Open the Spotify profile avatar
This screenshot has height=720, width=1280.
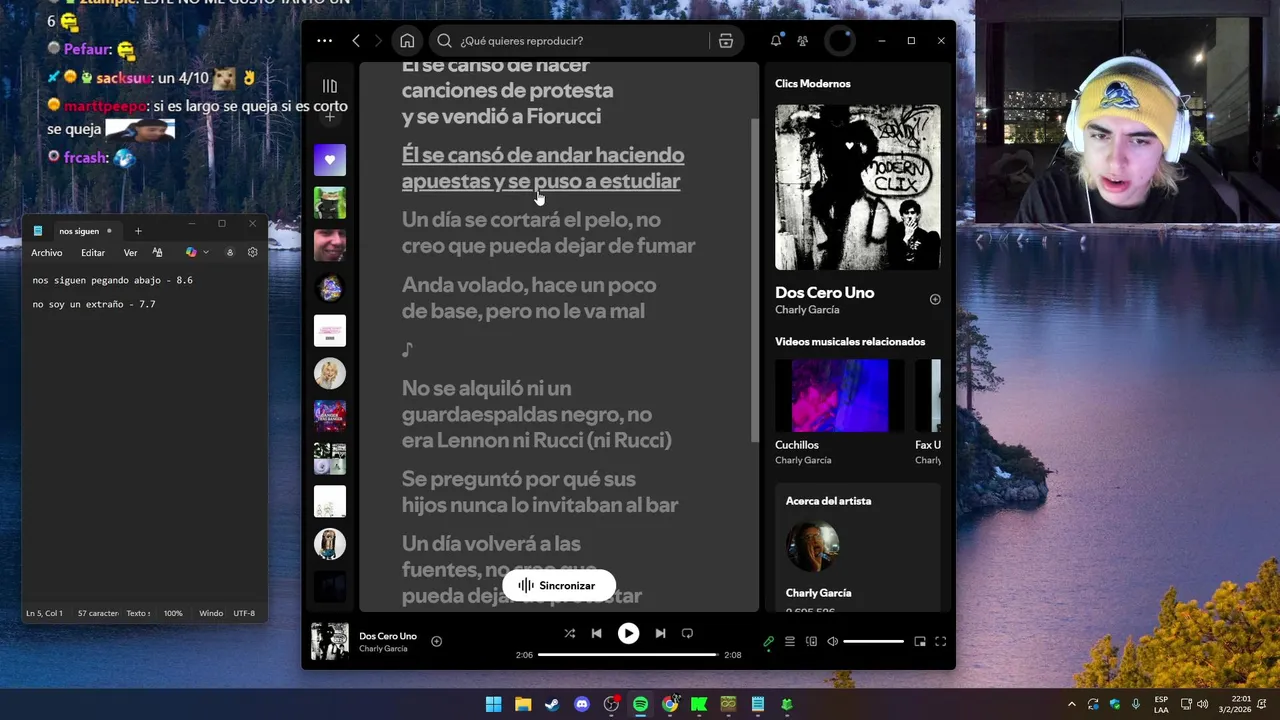coord(840,41)
